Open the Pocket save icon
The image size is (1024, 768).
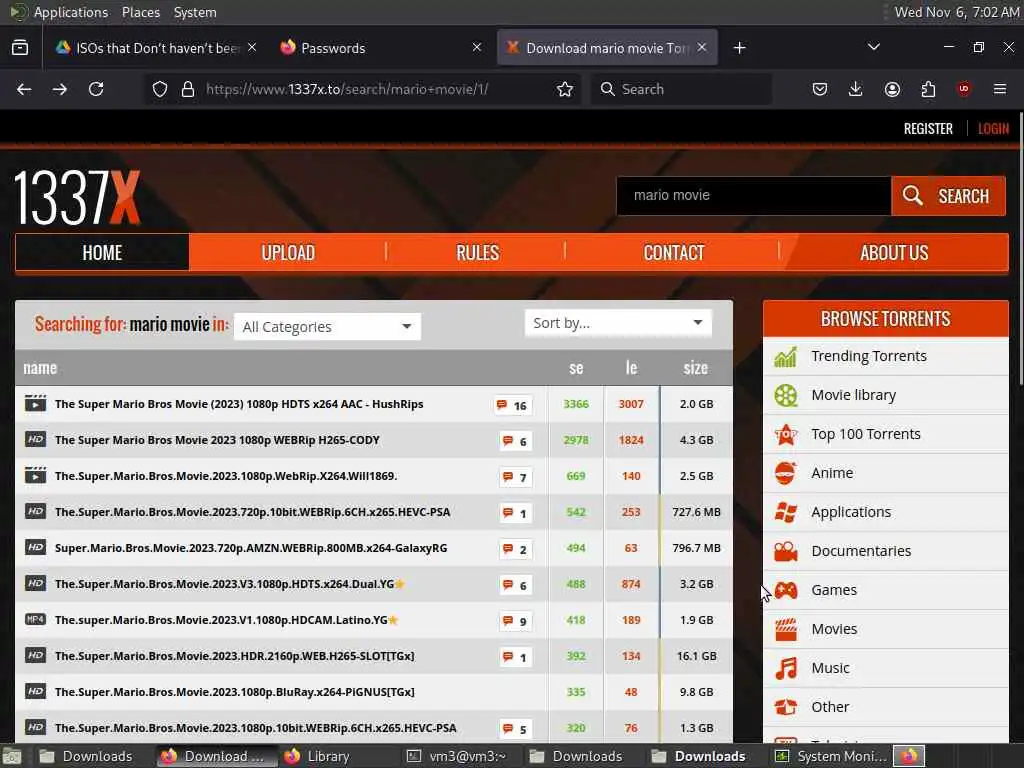[x=820, y=89]
